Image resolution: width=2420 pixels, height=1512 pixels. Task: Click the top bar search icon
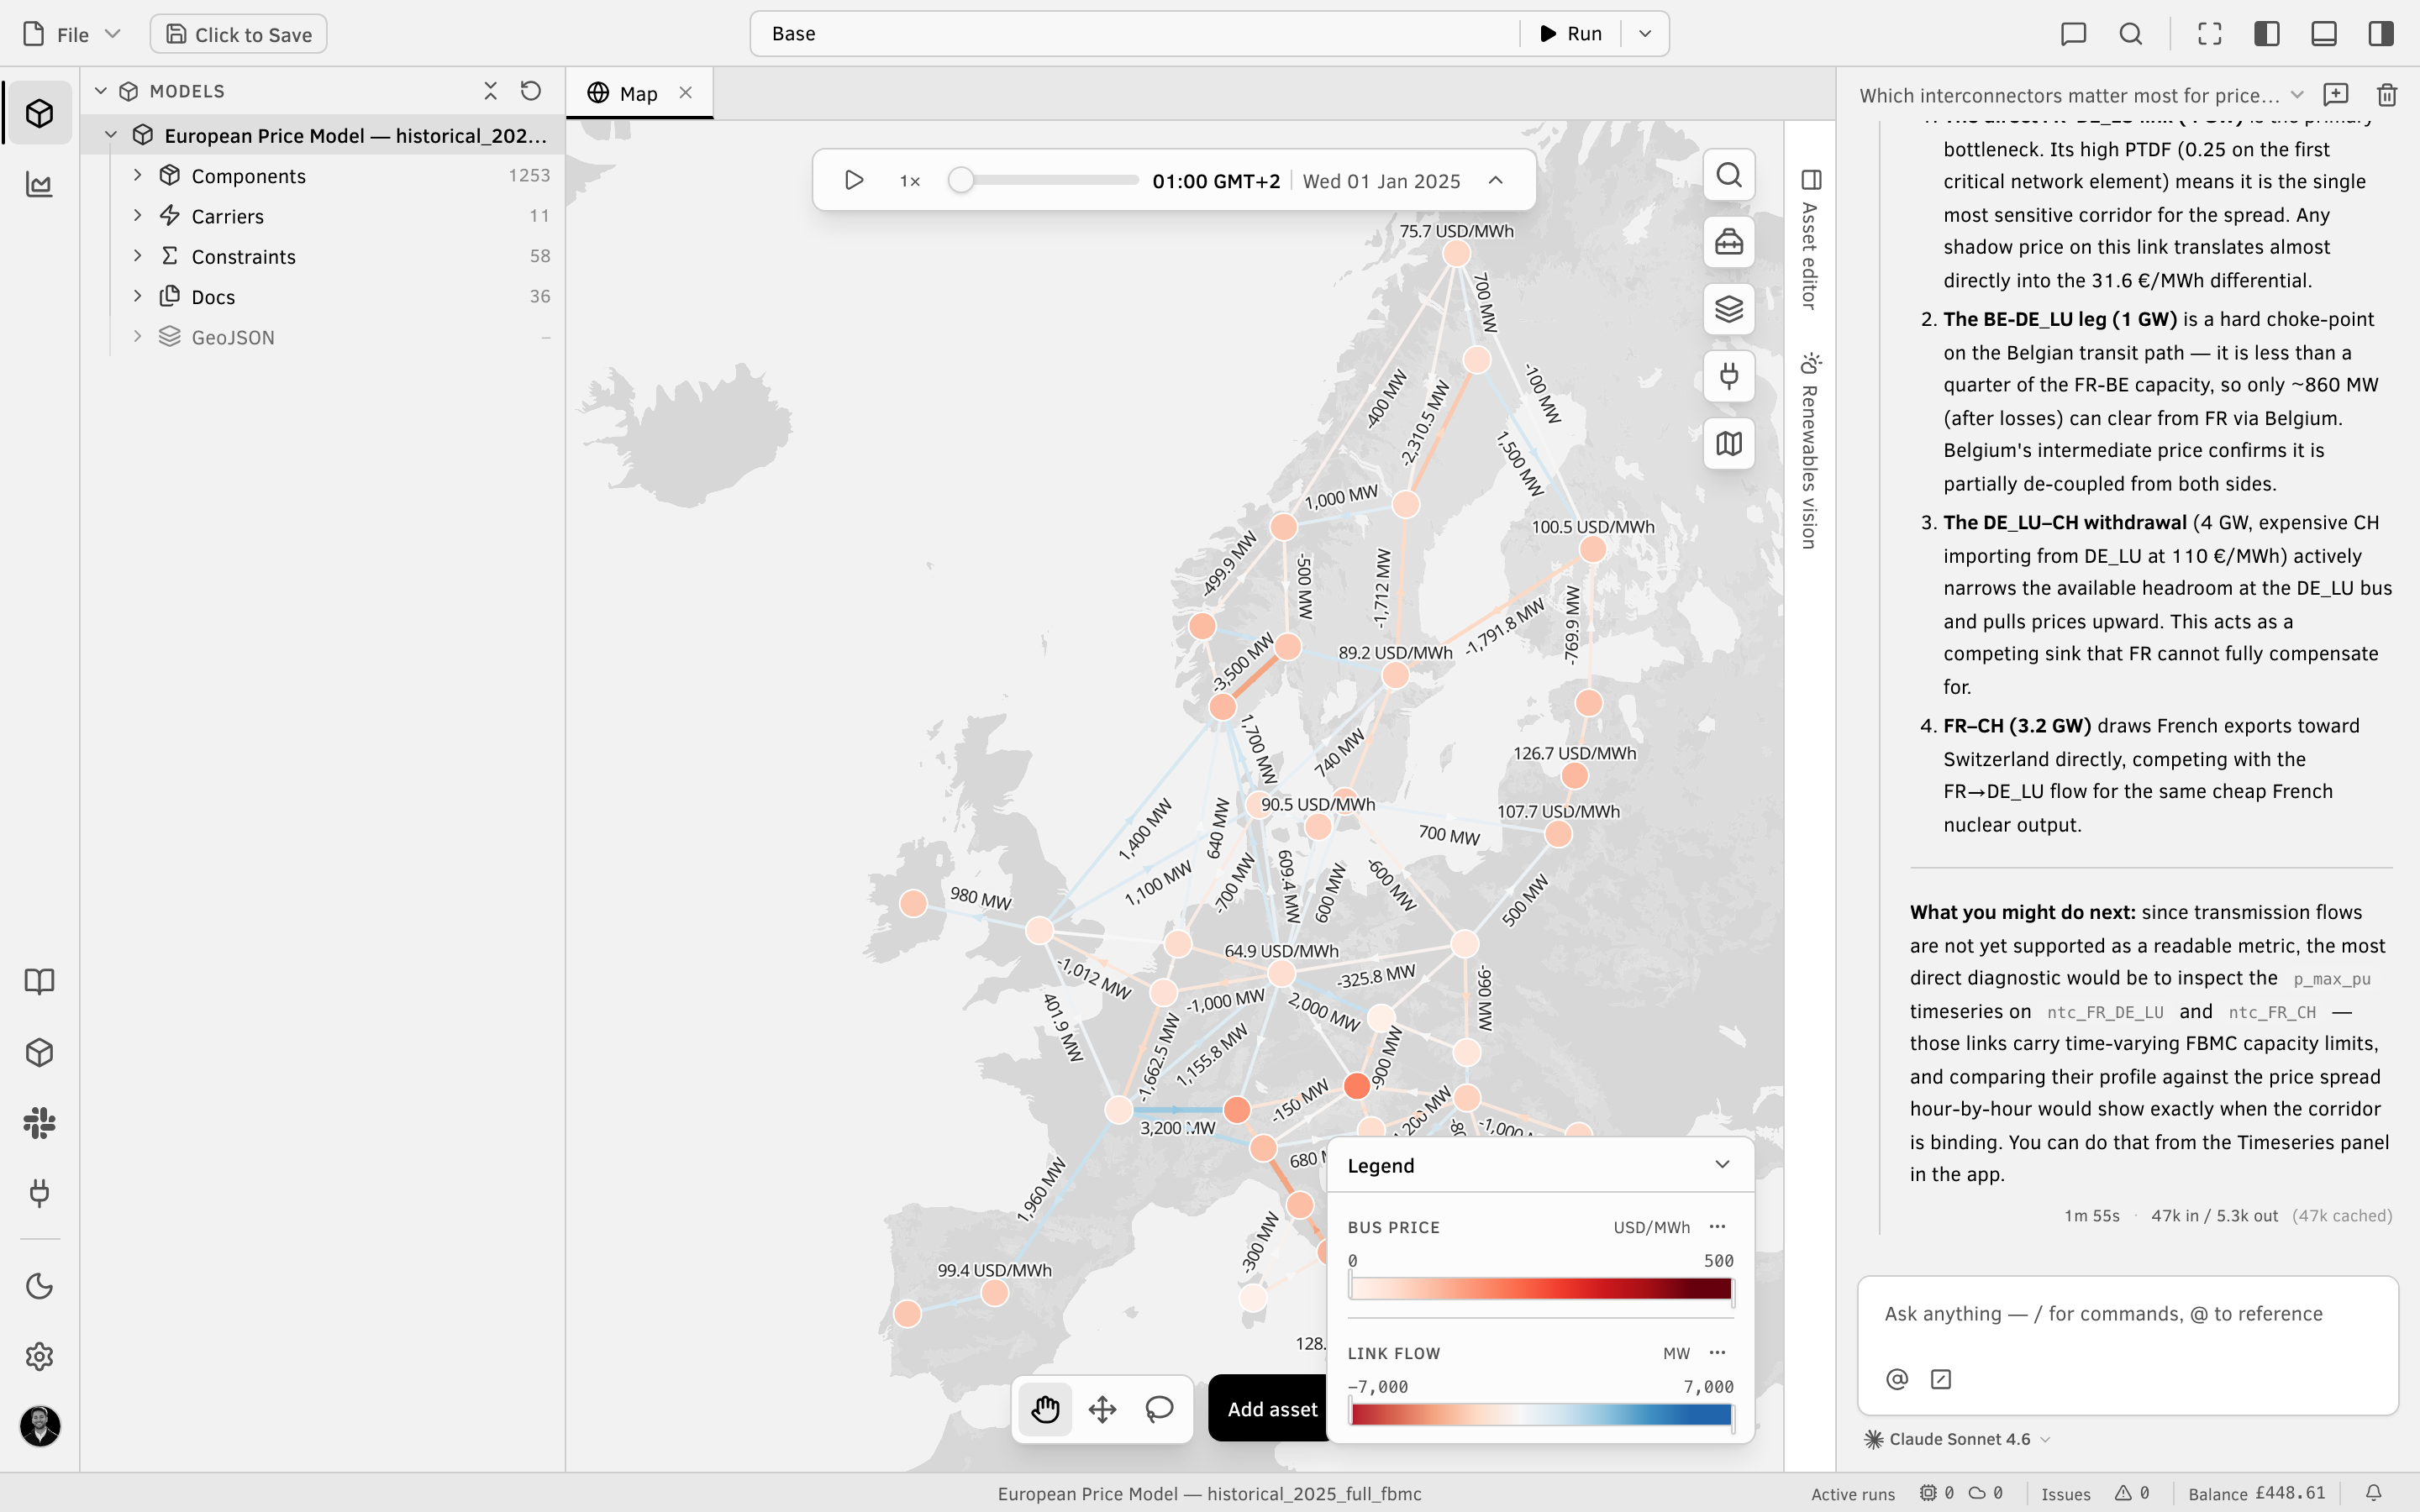(2130, 34)
